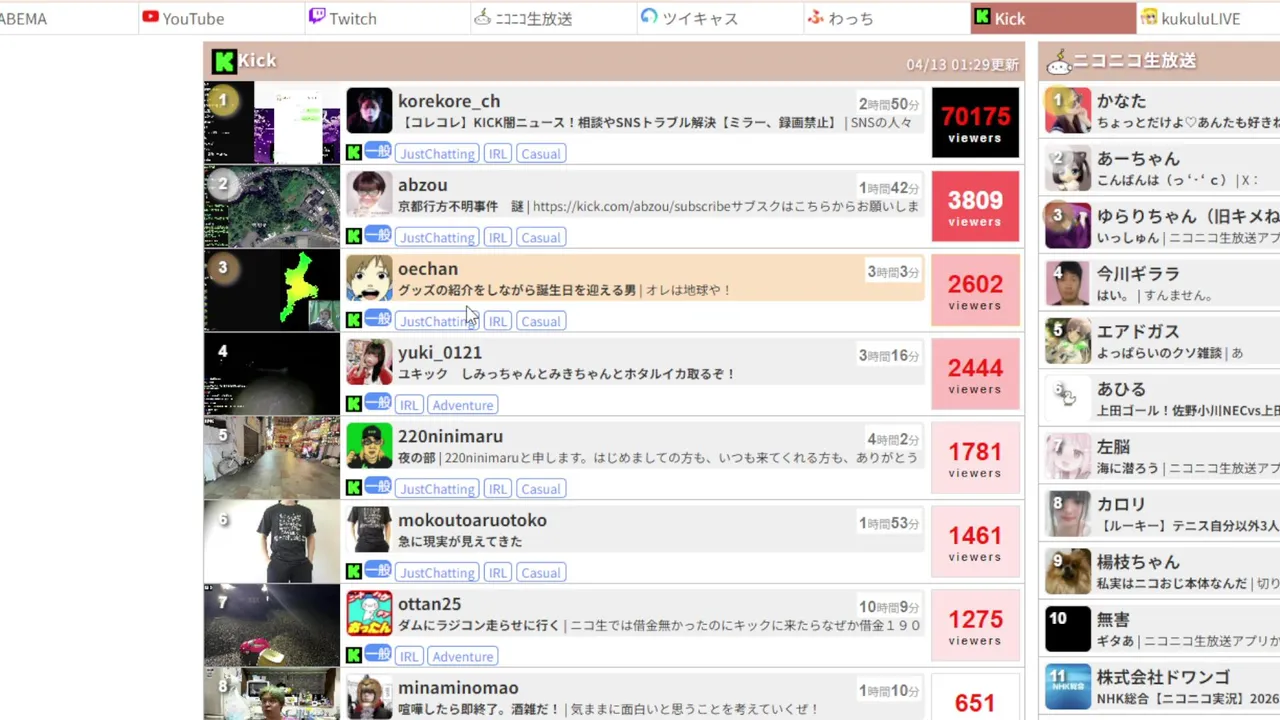The width and height of the screenshot is (1280, 720).
Task: Click IRL tag on abzou row
Action: point(498,237)
